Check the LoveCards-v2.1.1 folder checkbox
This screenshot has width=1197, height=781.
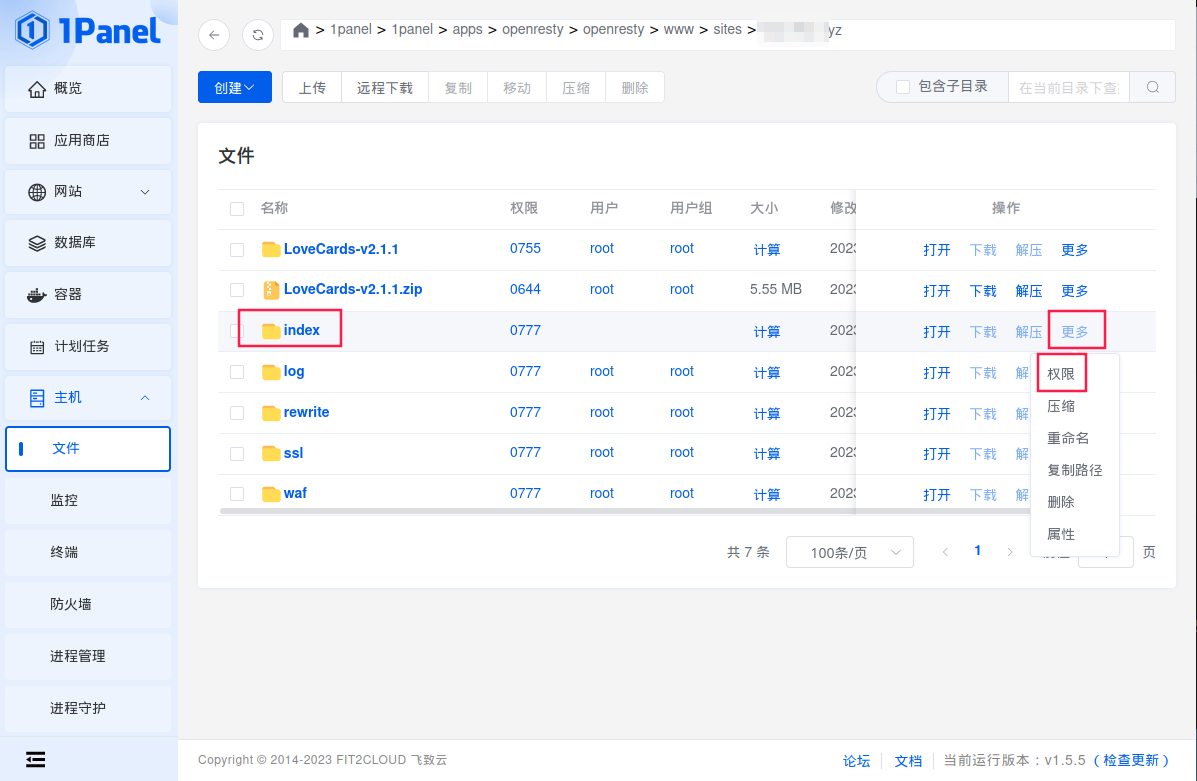pos(237,250)
